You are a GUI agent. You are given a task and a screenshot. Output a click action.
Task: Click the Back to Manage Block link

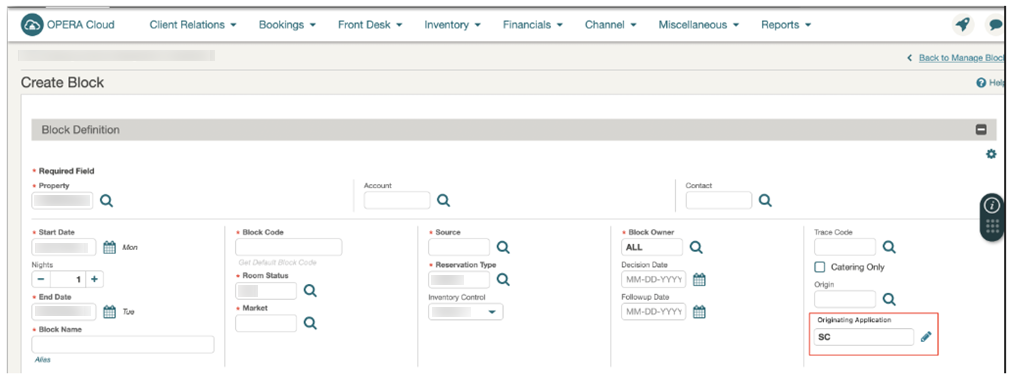pyautogui.click(x=961, y=58)
